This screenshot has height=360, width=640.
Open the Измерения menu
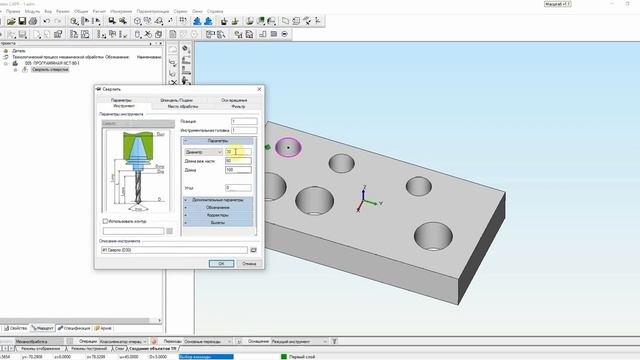121,11
